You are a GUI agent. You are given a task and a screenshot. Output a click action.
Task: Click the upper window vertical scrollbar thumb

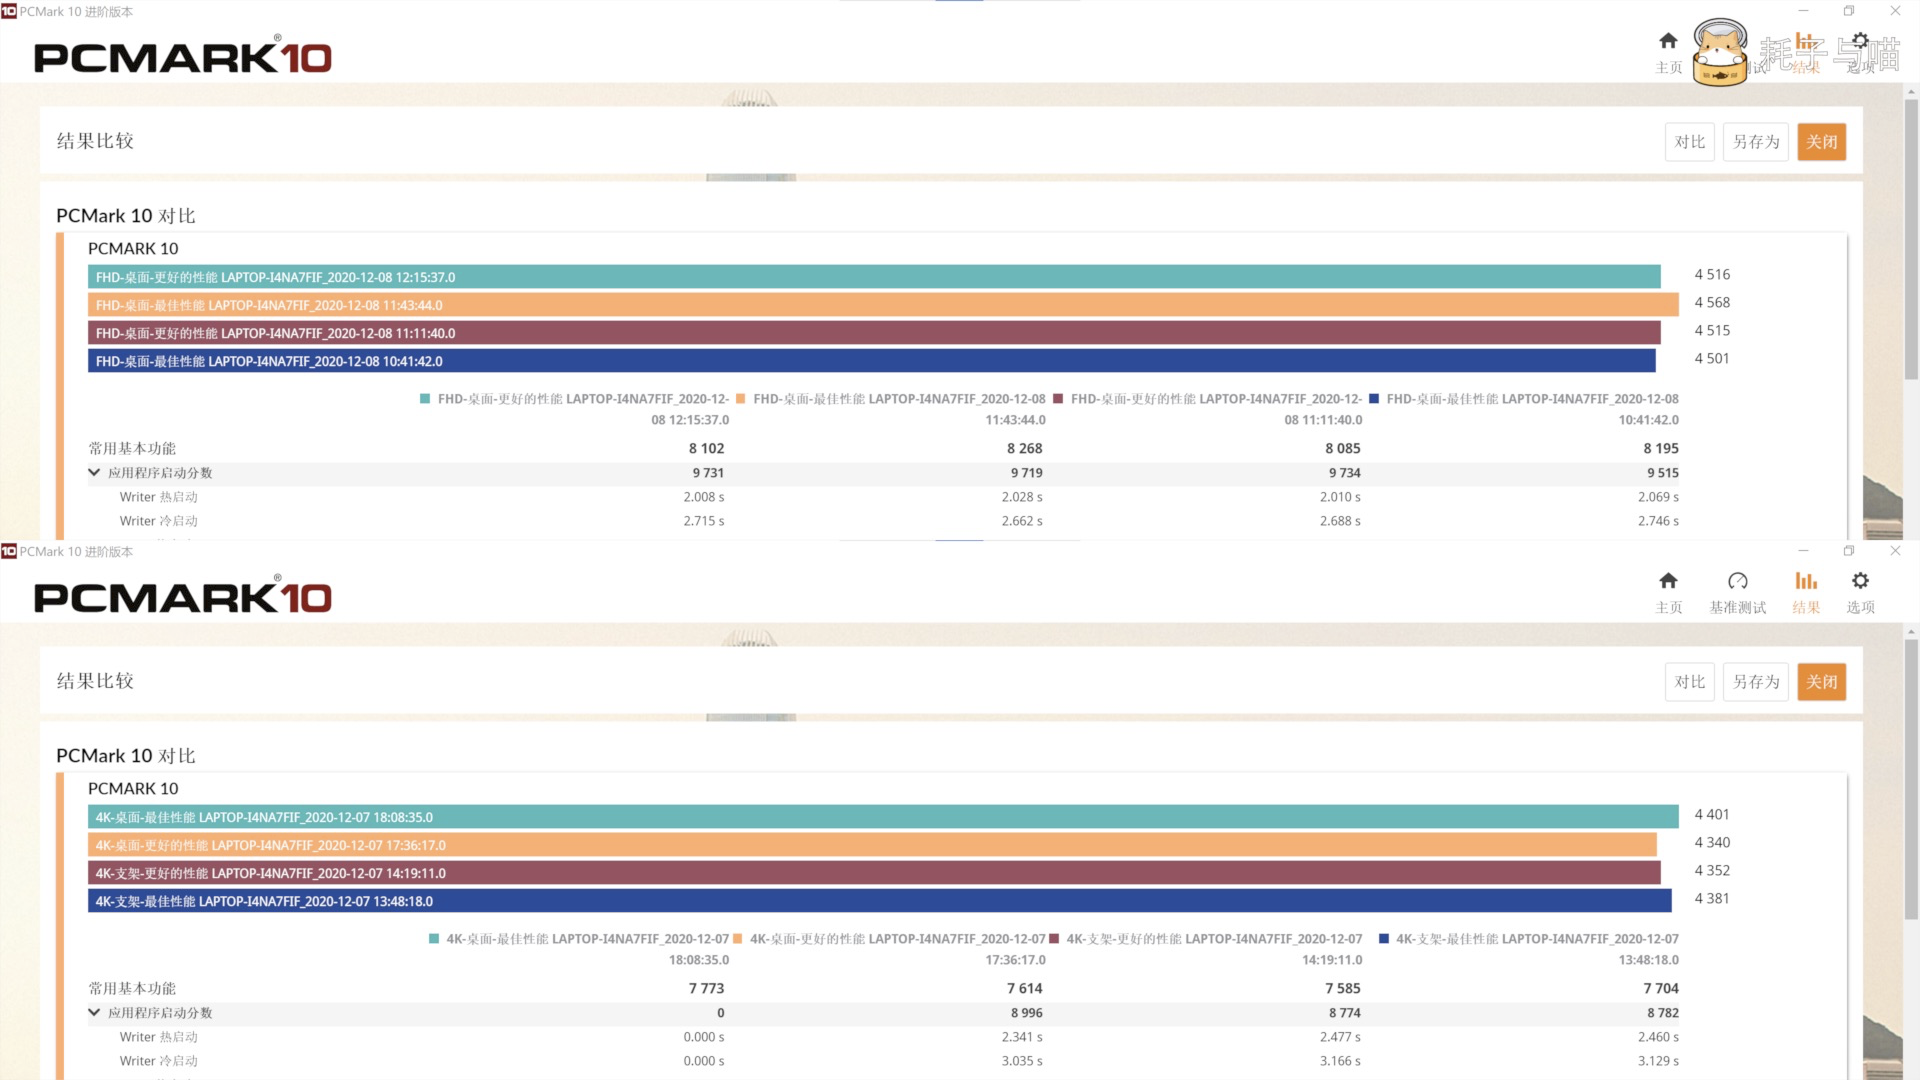1911,240
